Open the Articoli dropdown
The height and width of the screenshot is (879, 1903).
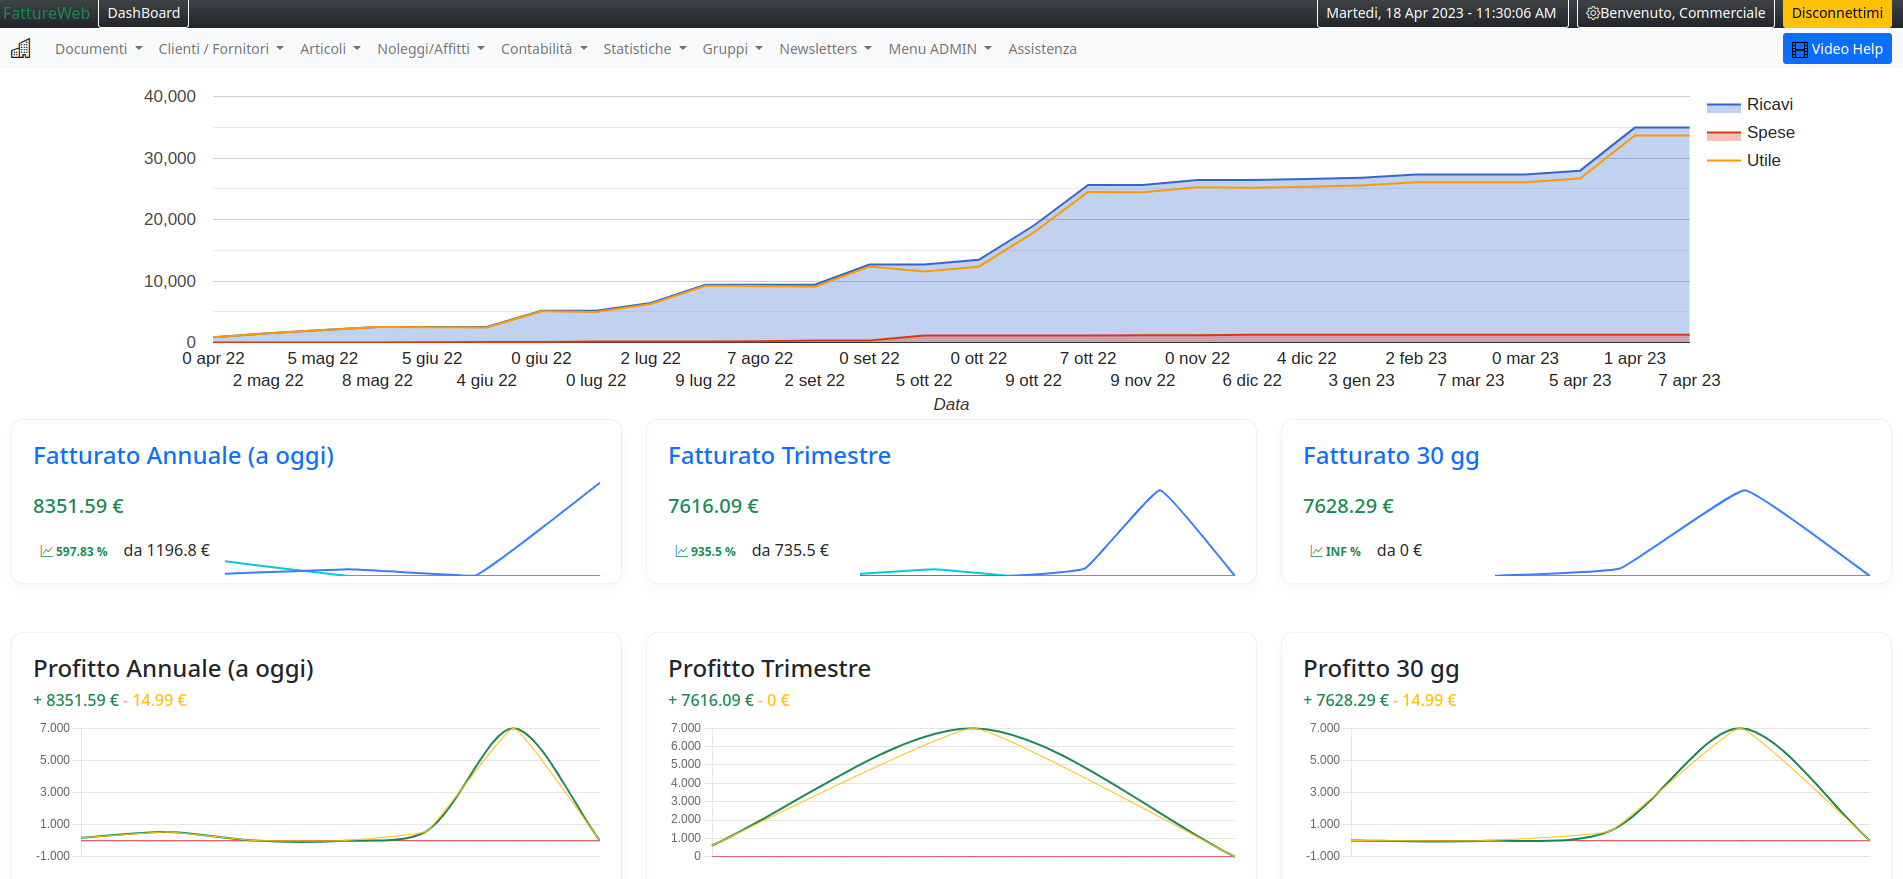tap(330, 49)
